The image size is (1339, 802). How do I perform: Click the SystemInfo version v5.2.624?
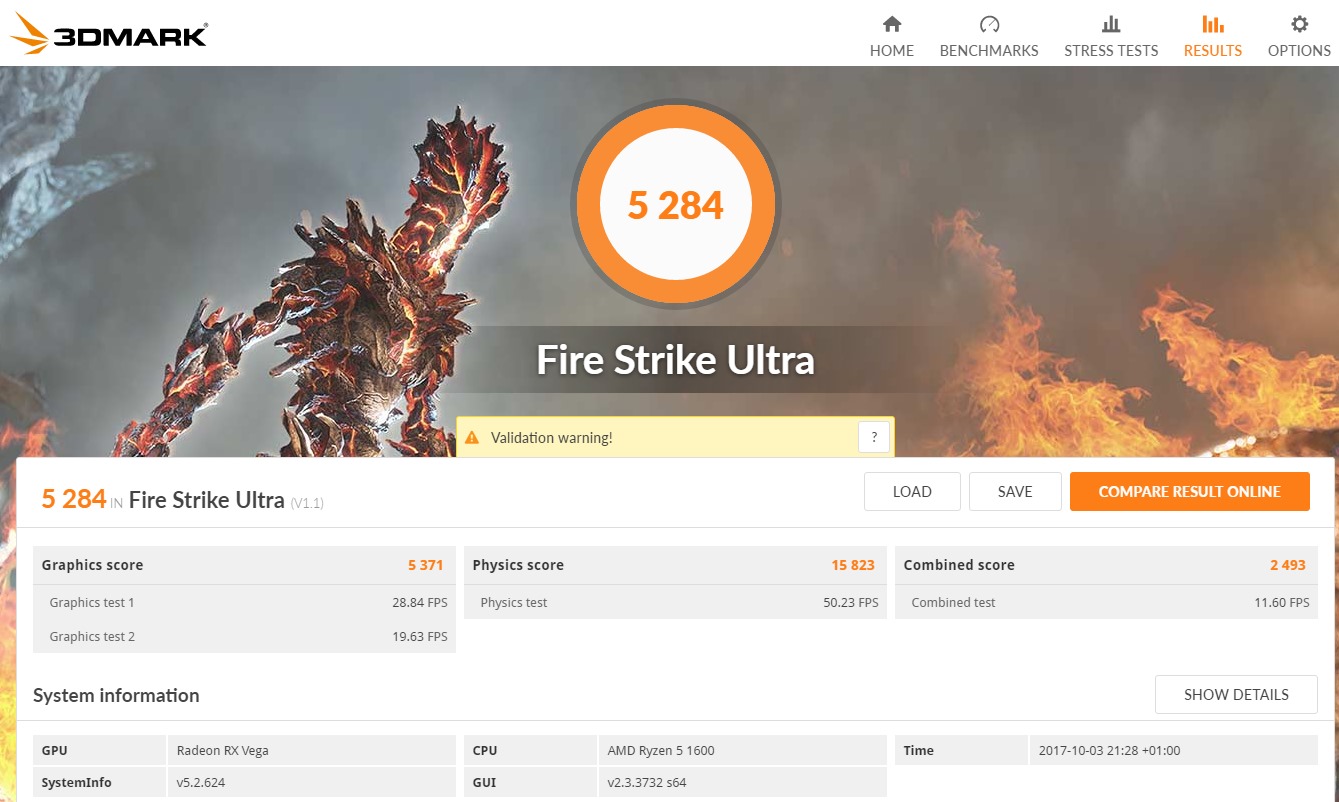200,782
